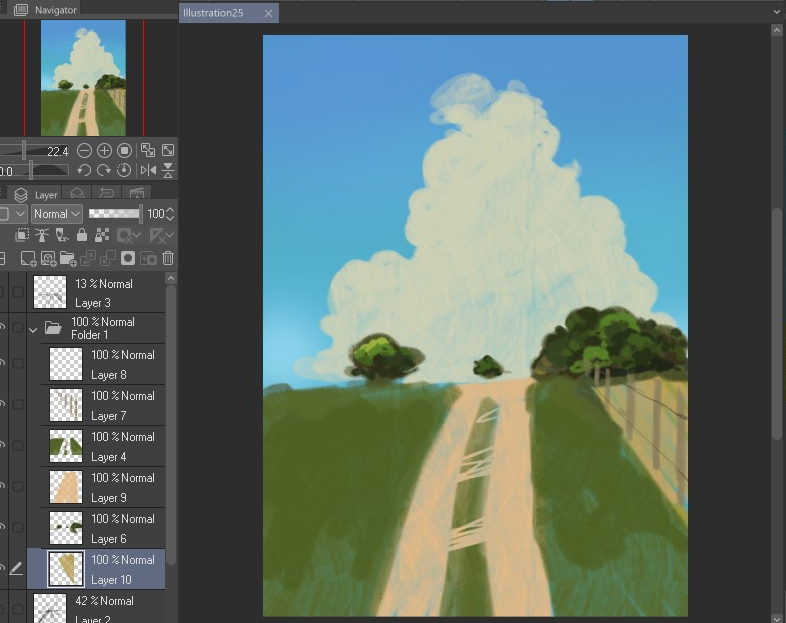This screenshot has width=786, height=623.
Task: Click the zoom in icon in Navigator
Action: click(x=104, y=151)
